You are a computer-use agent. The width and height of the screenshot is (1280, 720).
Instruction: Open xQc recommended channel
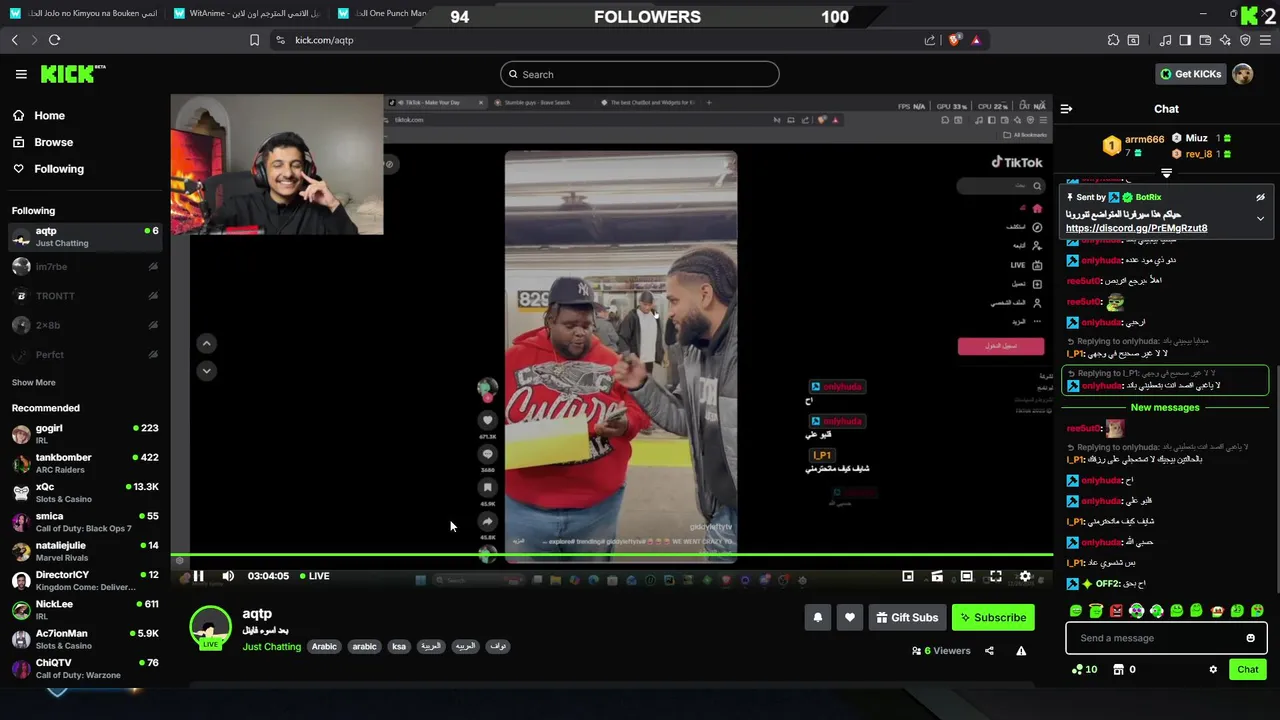pos(85,492)
